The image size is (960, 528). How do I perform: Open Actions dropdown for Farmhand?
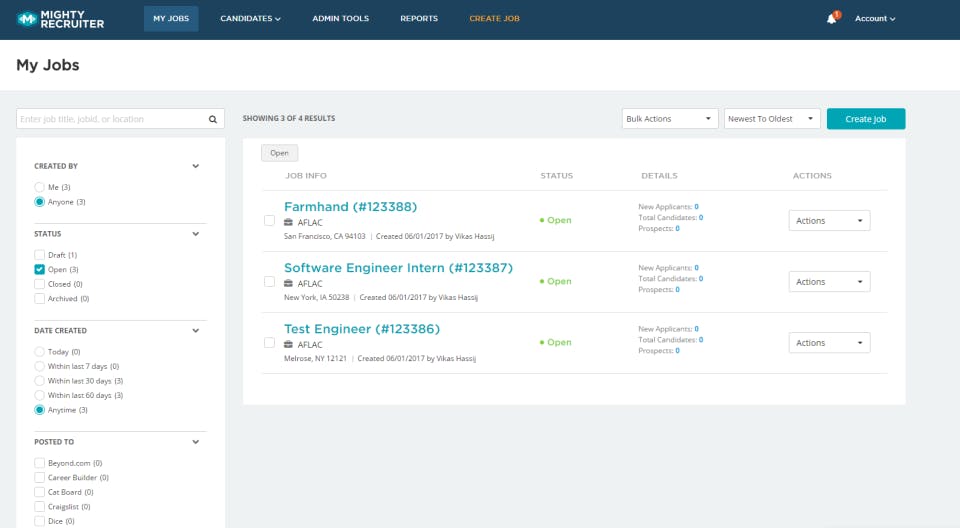pyautogui.click(x=829, y=221)
